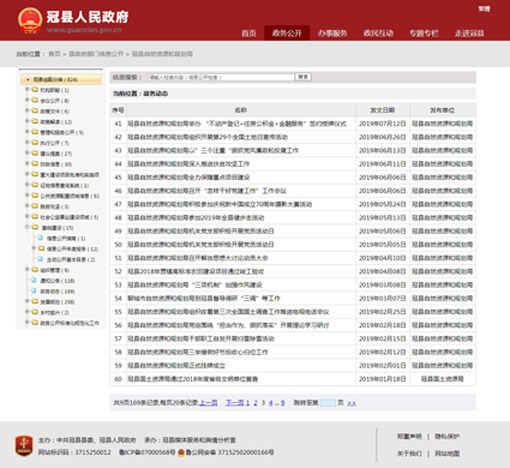Click the 首页 link in top breadcrumb
Screen dimensions: 510x468
pyautogui.click(x=54, y=54)
